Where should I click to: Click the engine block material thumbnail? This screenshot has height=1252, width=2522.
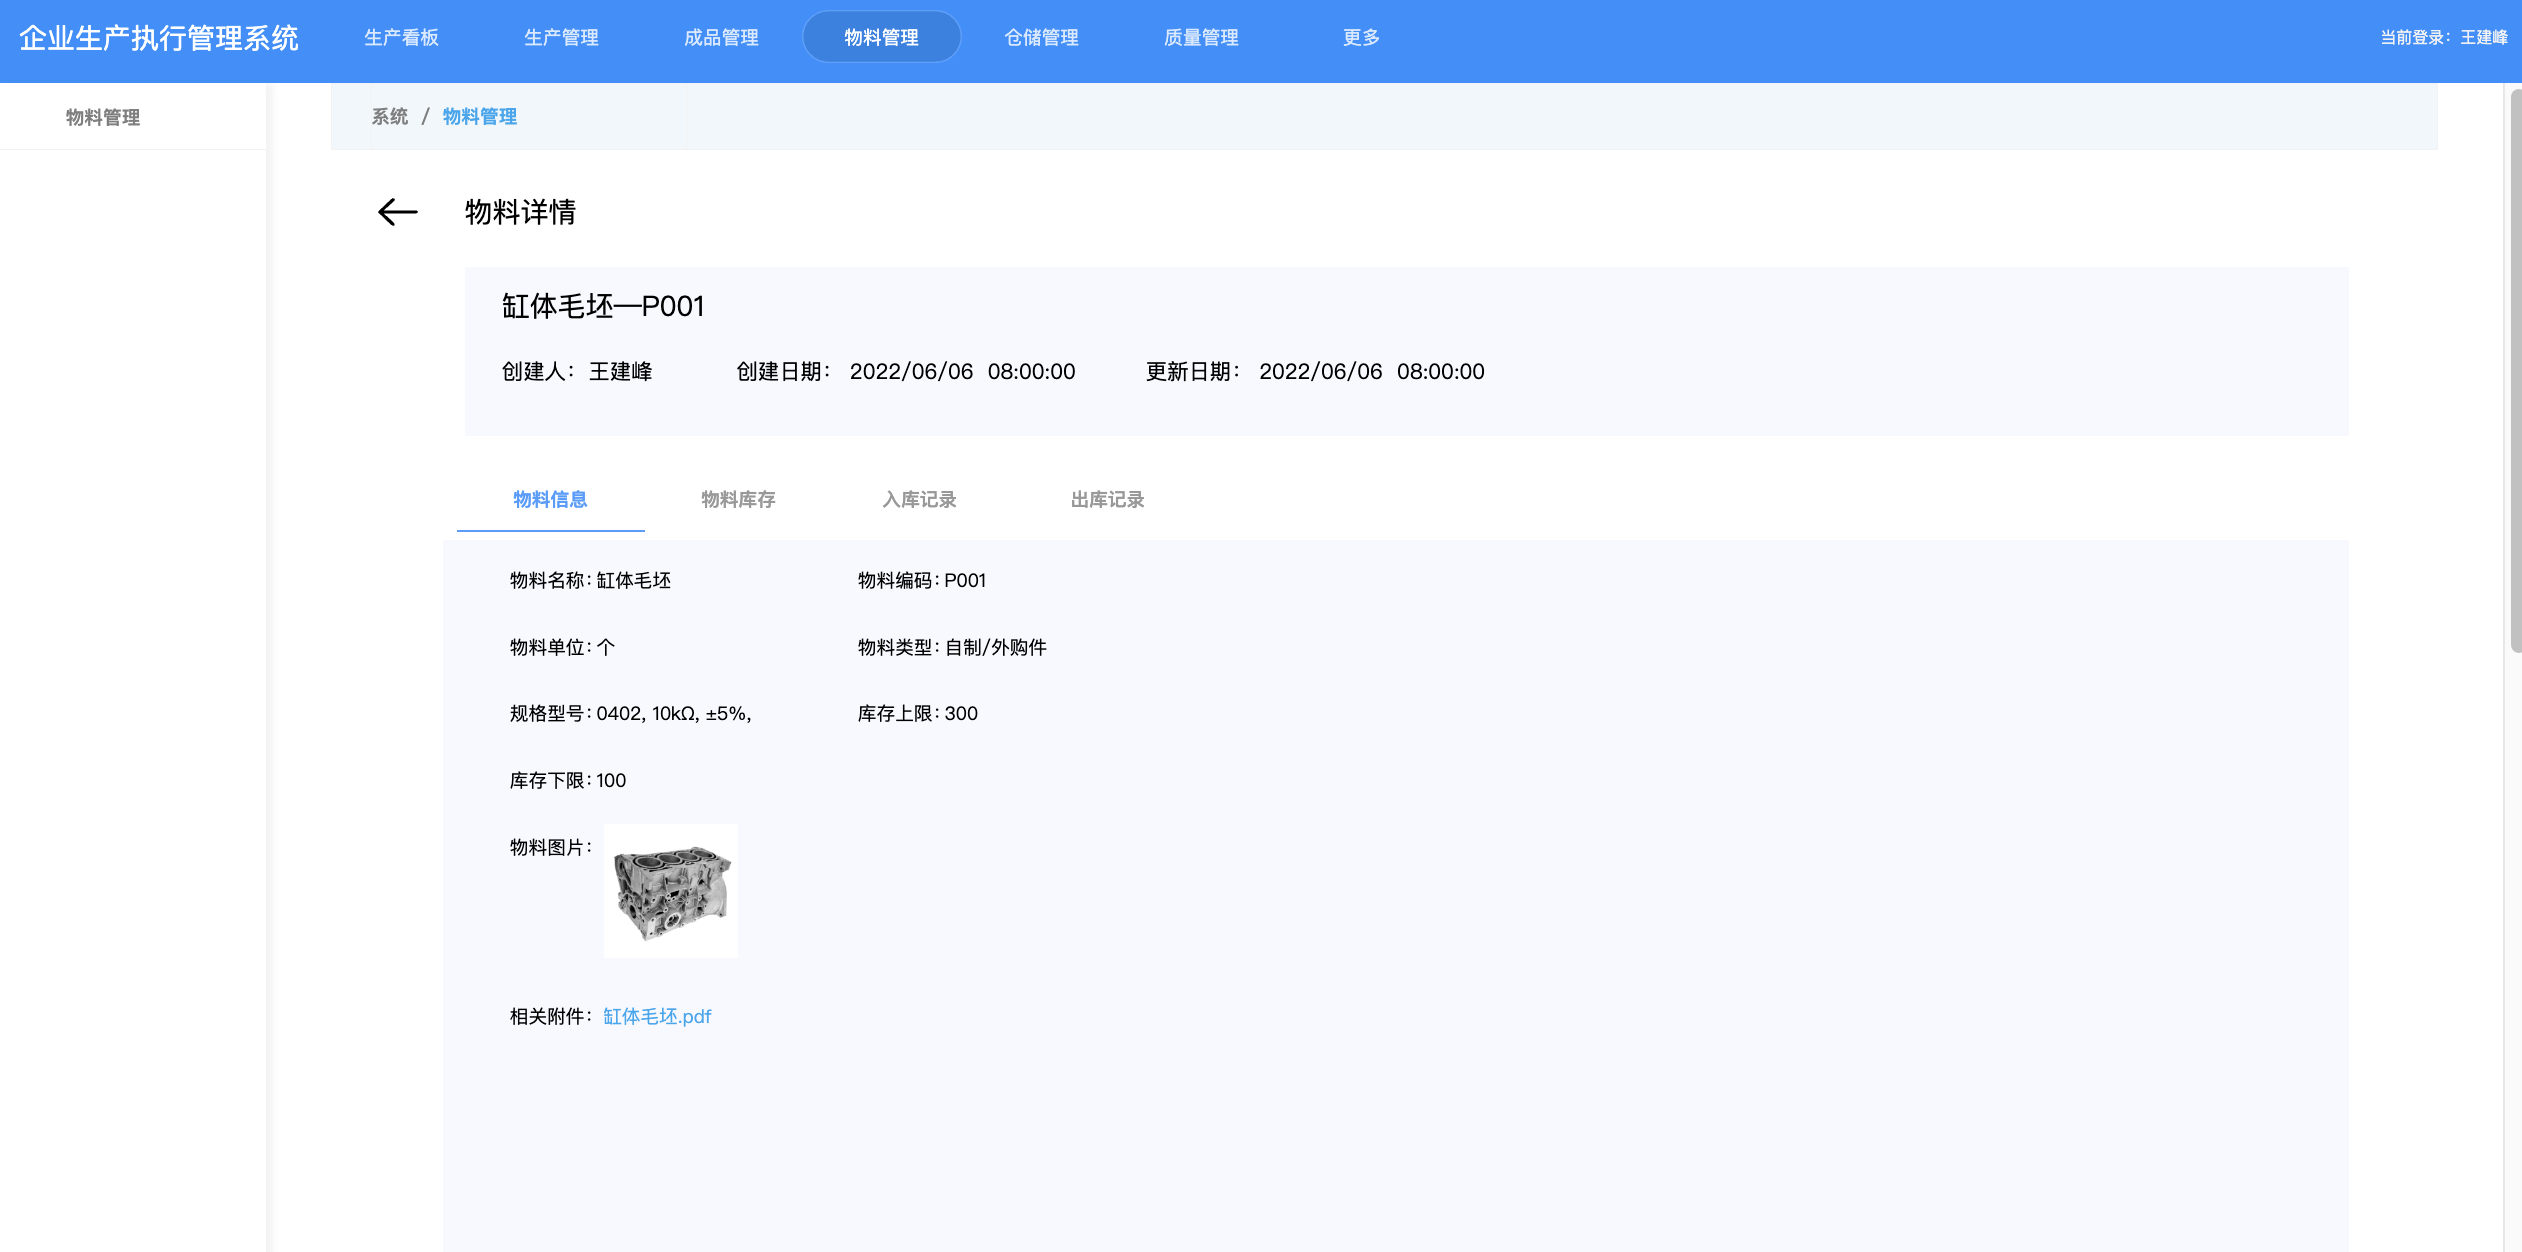pos(671,891)
